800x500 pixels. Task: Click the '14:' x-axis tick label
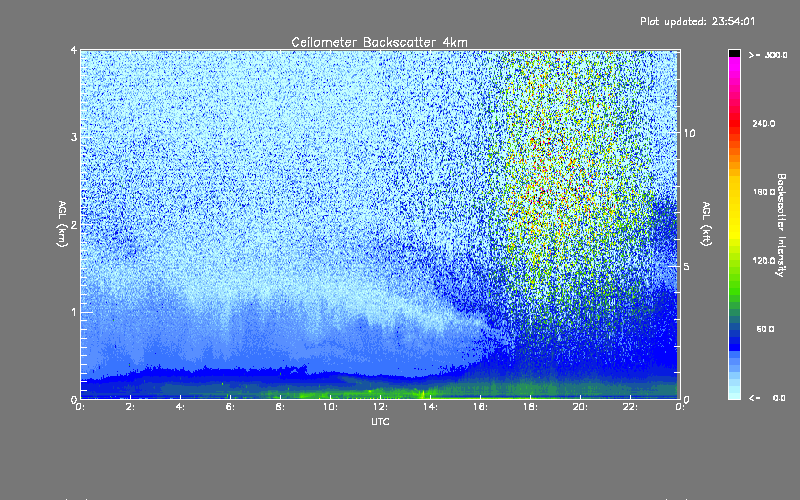(x=430, y=407)
